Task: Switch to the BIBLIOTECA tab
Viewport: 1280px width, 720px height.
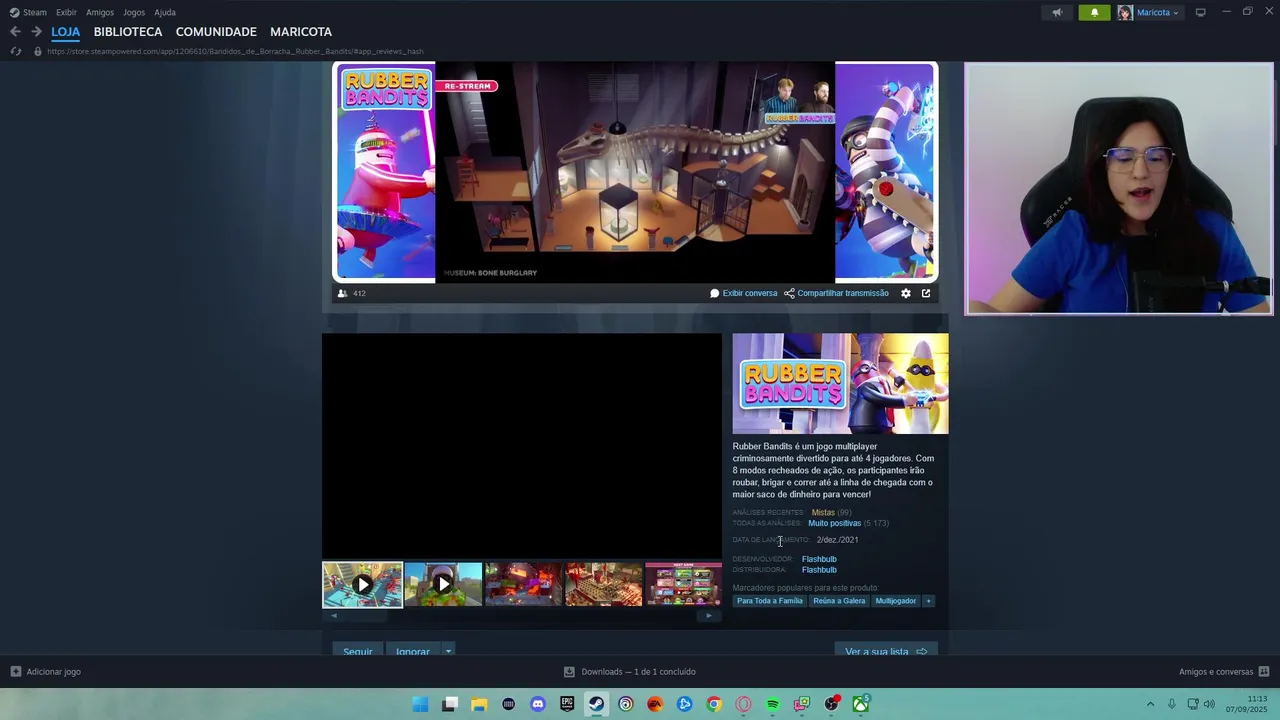Action: pos(128,32)
